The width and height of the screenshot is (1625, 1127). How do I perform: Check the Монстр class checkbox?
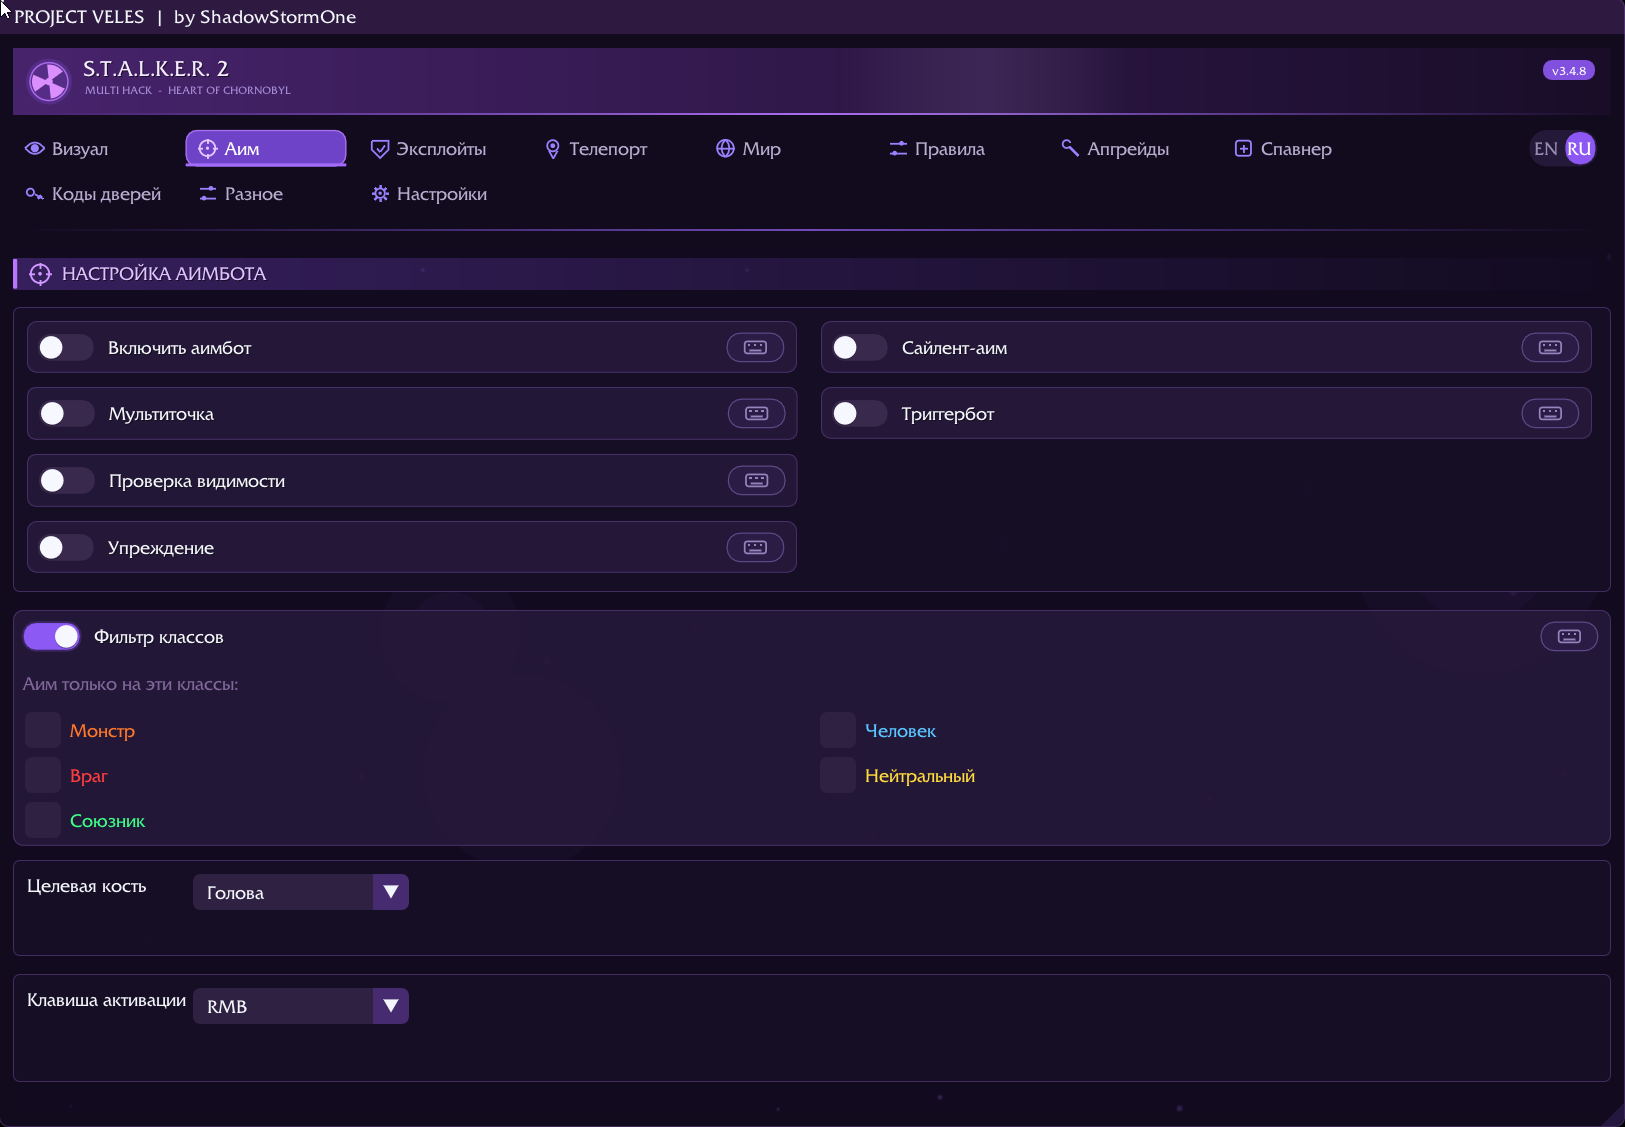[x=43, y=730]
